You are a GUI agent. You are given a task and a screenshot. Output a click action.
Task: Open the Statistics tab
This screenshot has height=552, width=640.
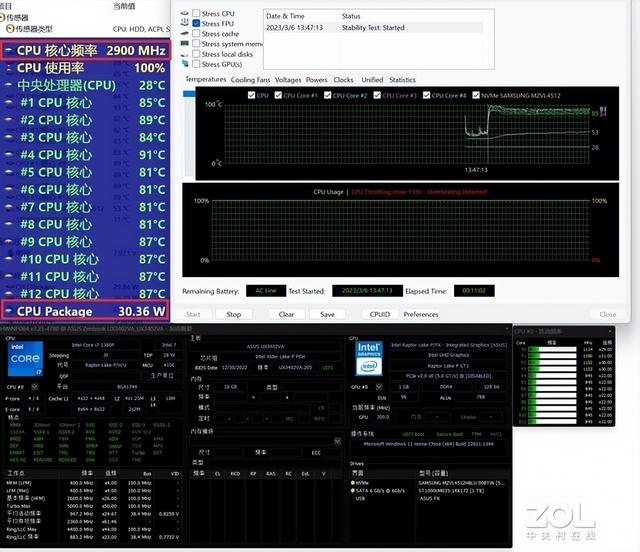[402, 80]
